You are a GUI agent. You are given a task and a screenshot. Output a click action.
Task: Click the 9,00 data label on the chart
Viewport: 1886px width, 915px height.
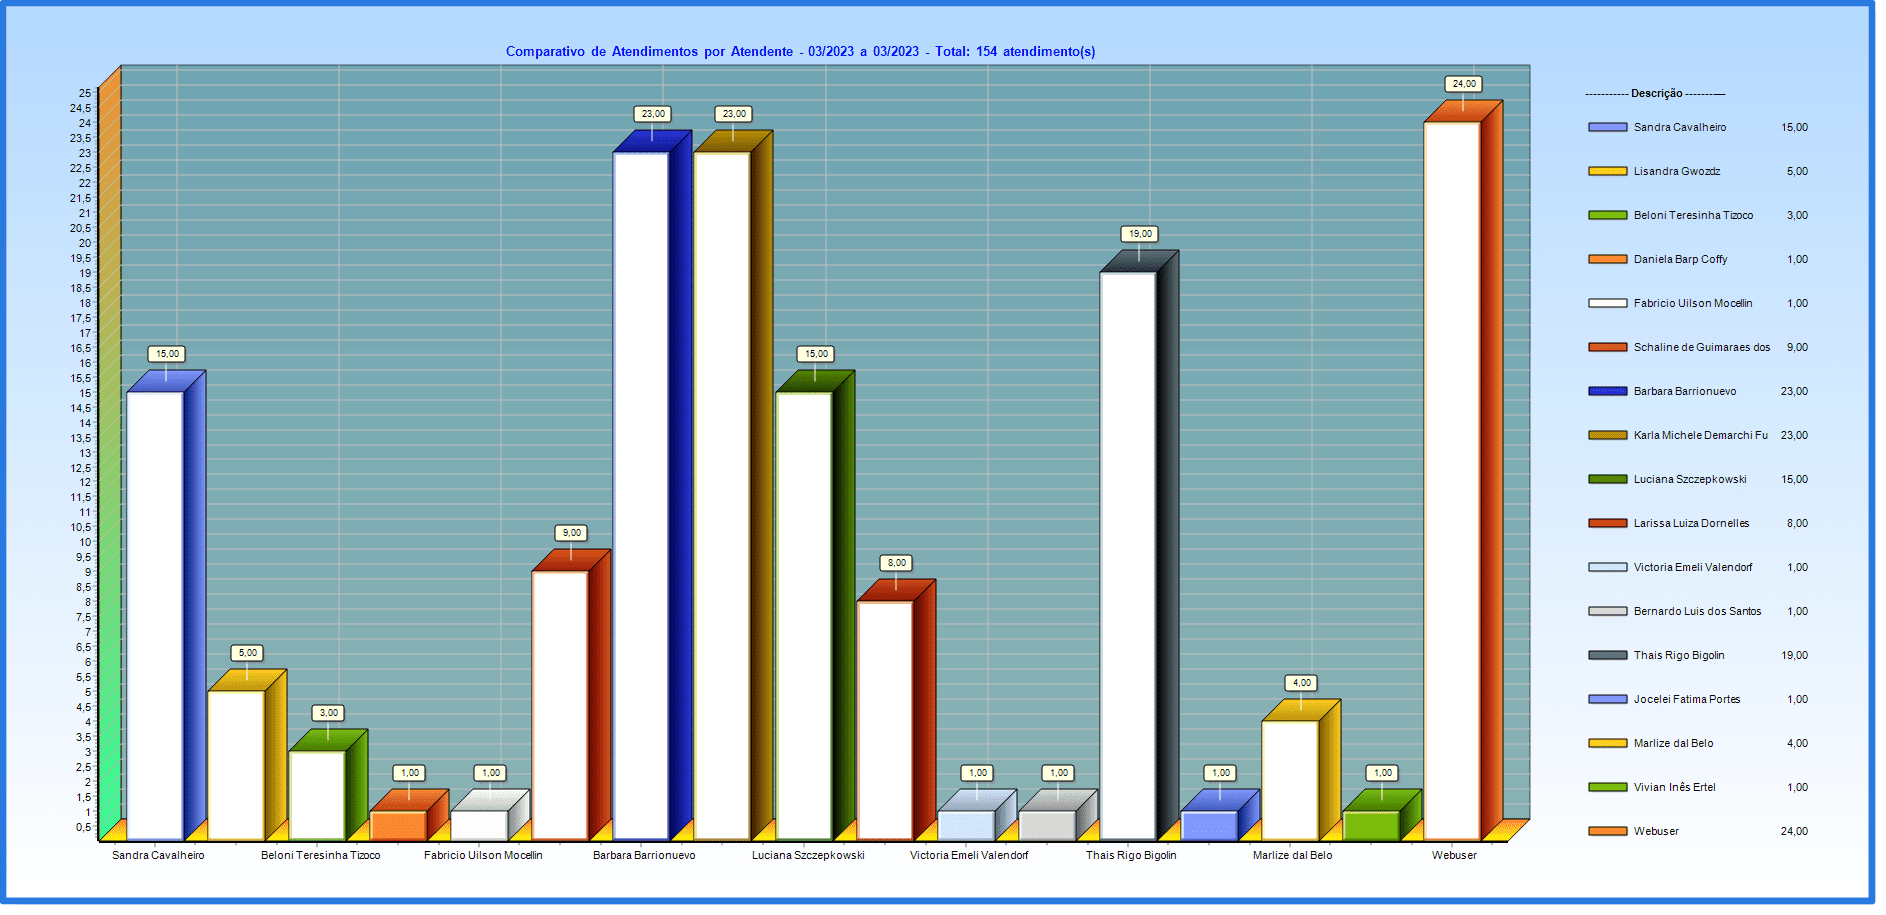tap(571, 534)
